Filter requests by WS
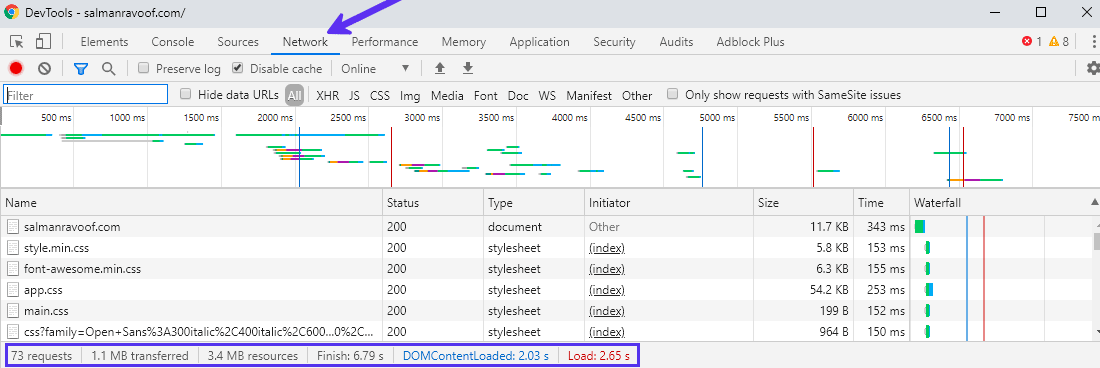The height and width of the screenshot is (368, 1100). point(547,95)
